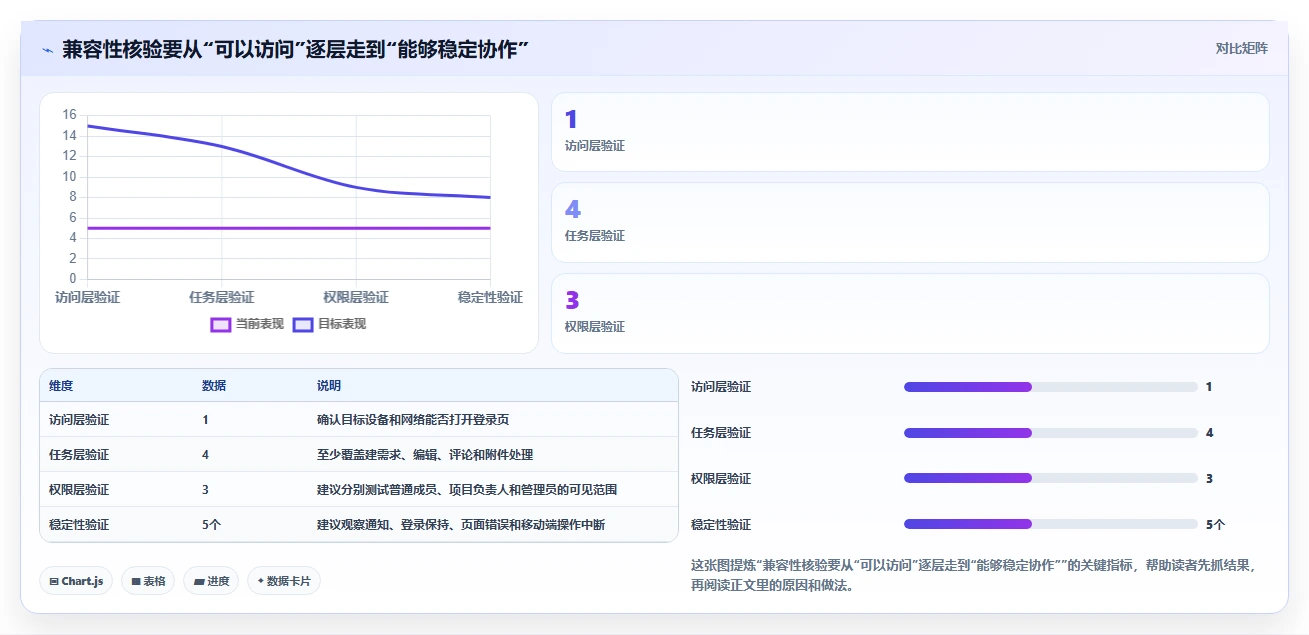The height and width of the screenshot is (635, 1309).
Task: Click the 表格 chip icon
Action: (x=136, y=581)
